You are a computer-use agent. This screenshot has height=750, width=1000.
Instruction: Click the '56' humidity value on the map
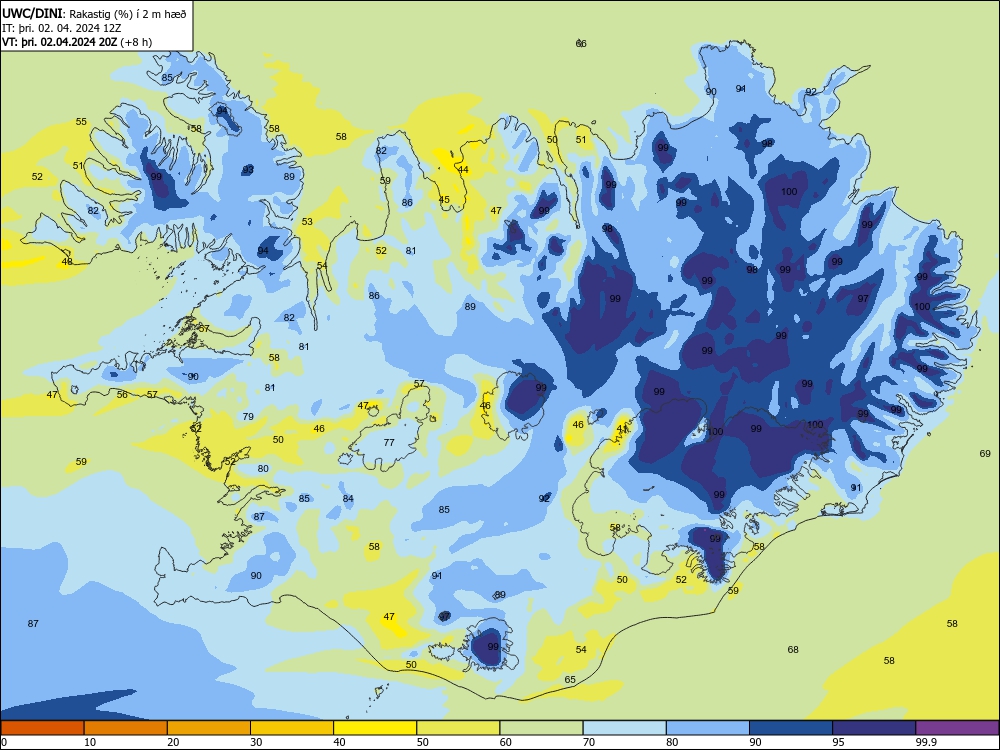(122, 394)
